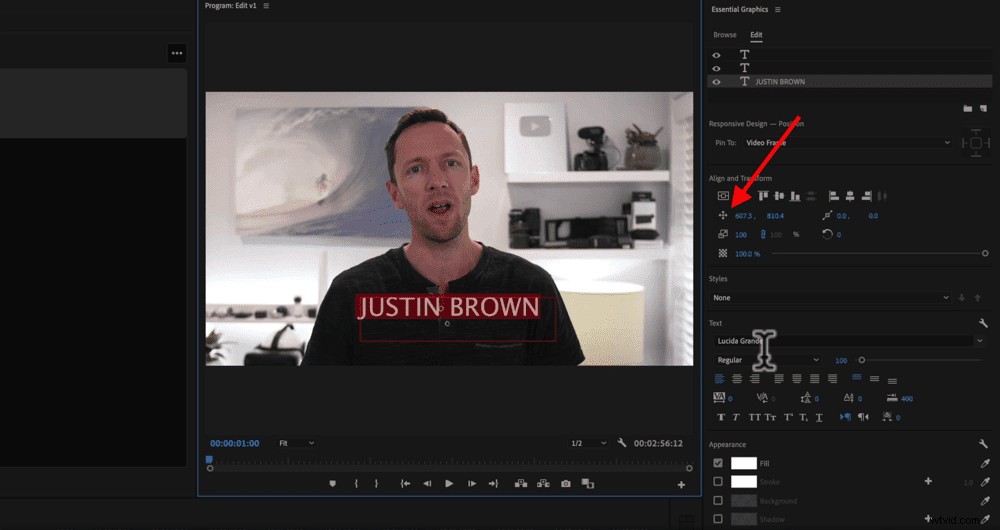
Task: Click the Create Group folder icon
Action: [x=967, y=108]
